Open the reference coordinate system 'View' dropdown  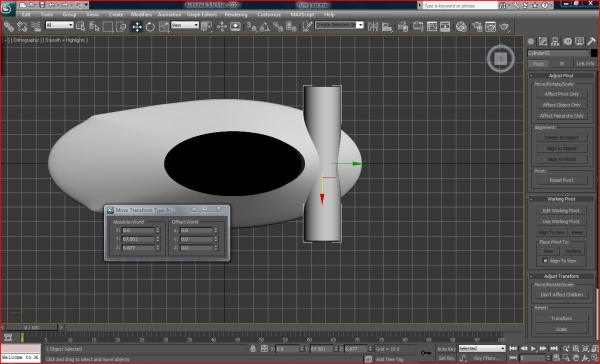[185, 25]
